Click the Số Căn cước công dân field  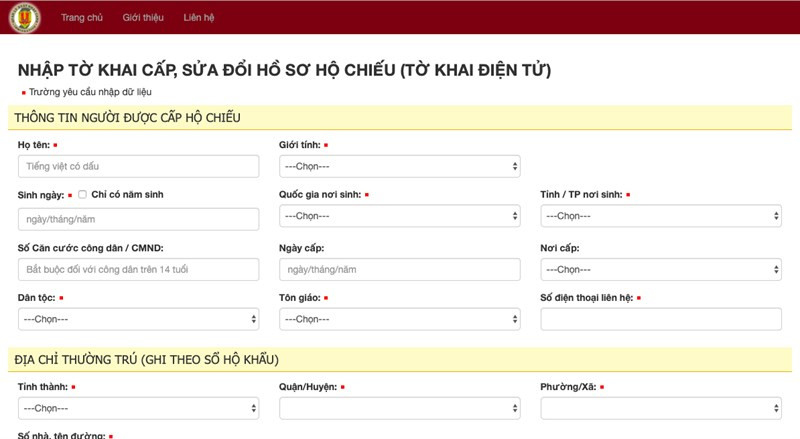(x=138, y=270)
